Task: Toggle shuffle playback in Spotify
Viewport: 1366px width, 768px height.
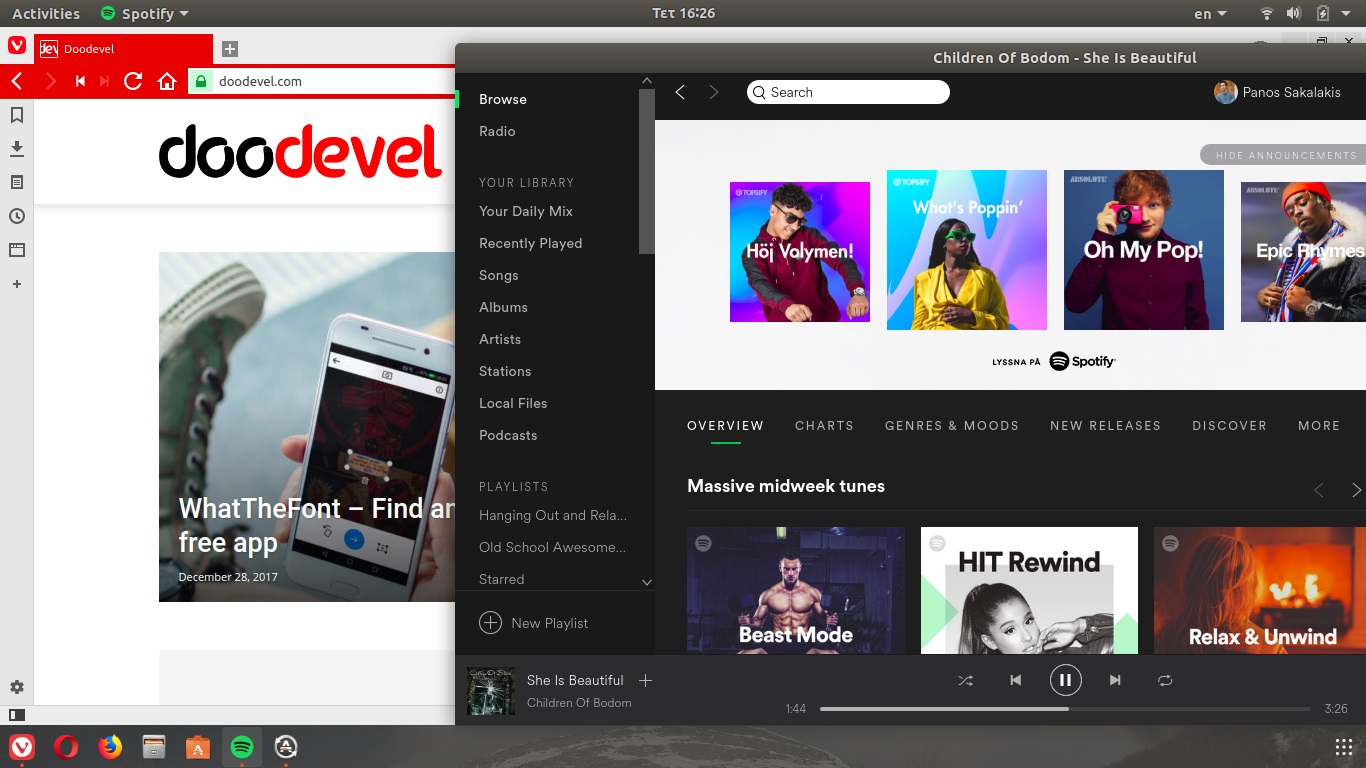Action: pos(965,679)
